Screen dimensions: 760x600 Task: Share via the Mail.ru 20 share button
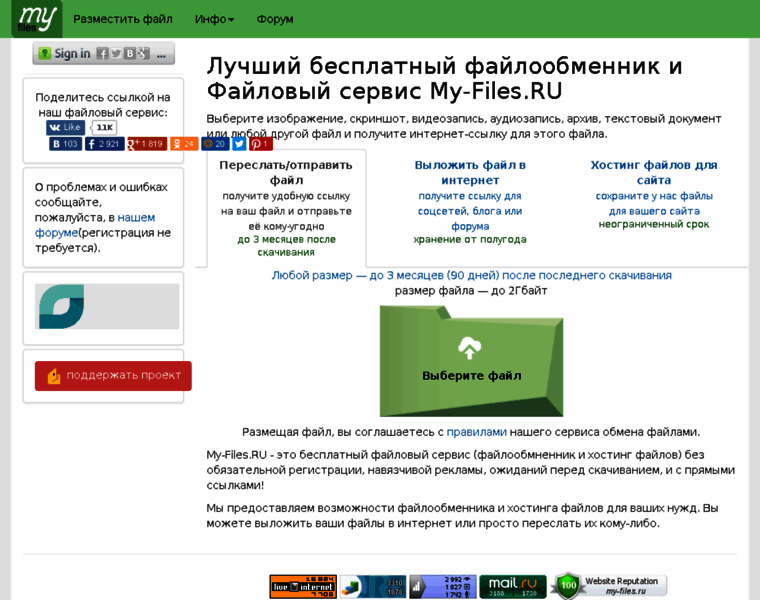(215, 144)
